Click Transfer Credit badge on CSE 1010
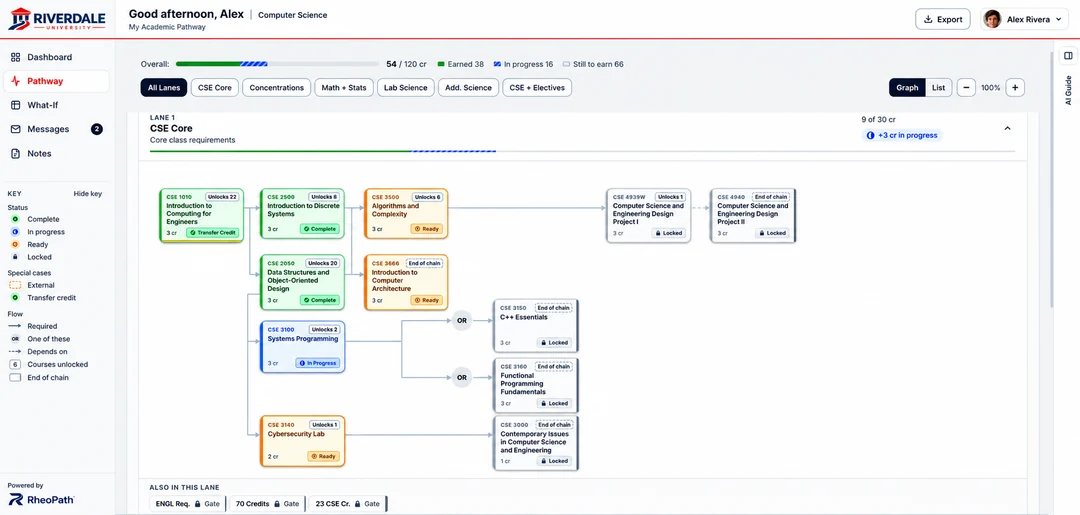Screen dimensions: 1080x515 click(x=213, y=233)
